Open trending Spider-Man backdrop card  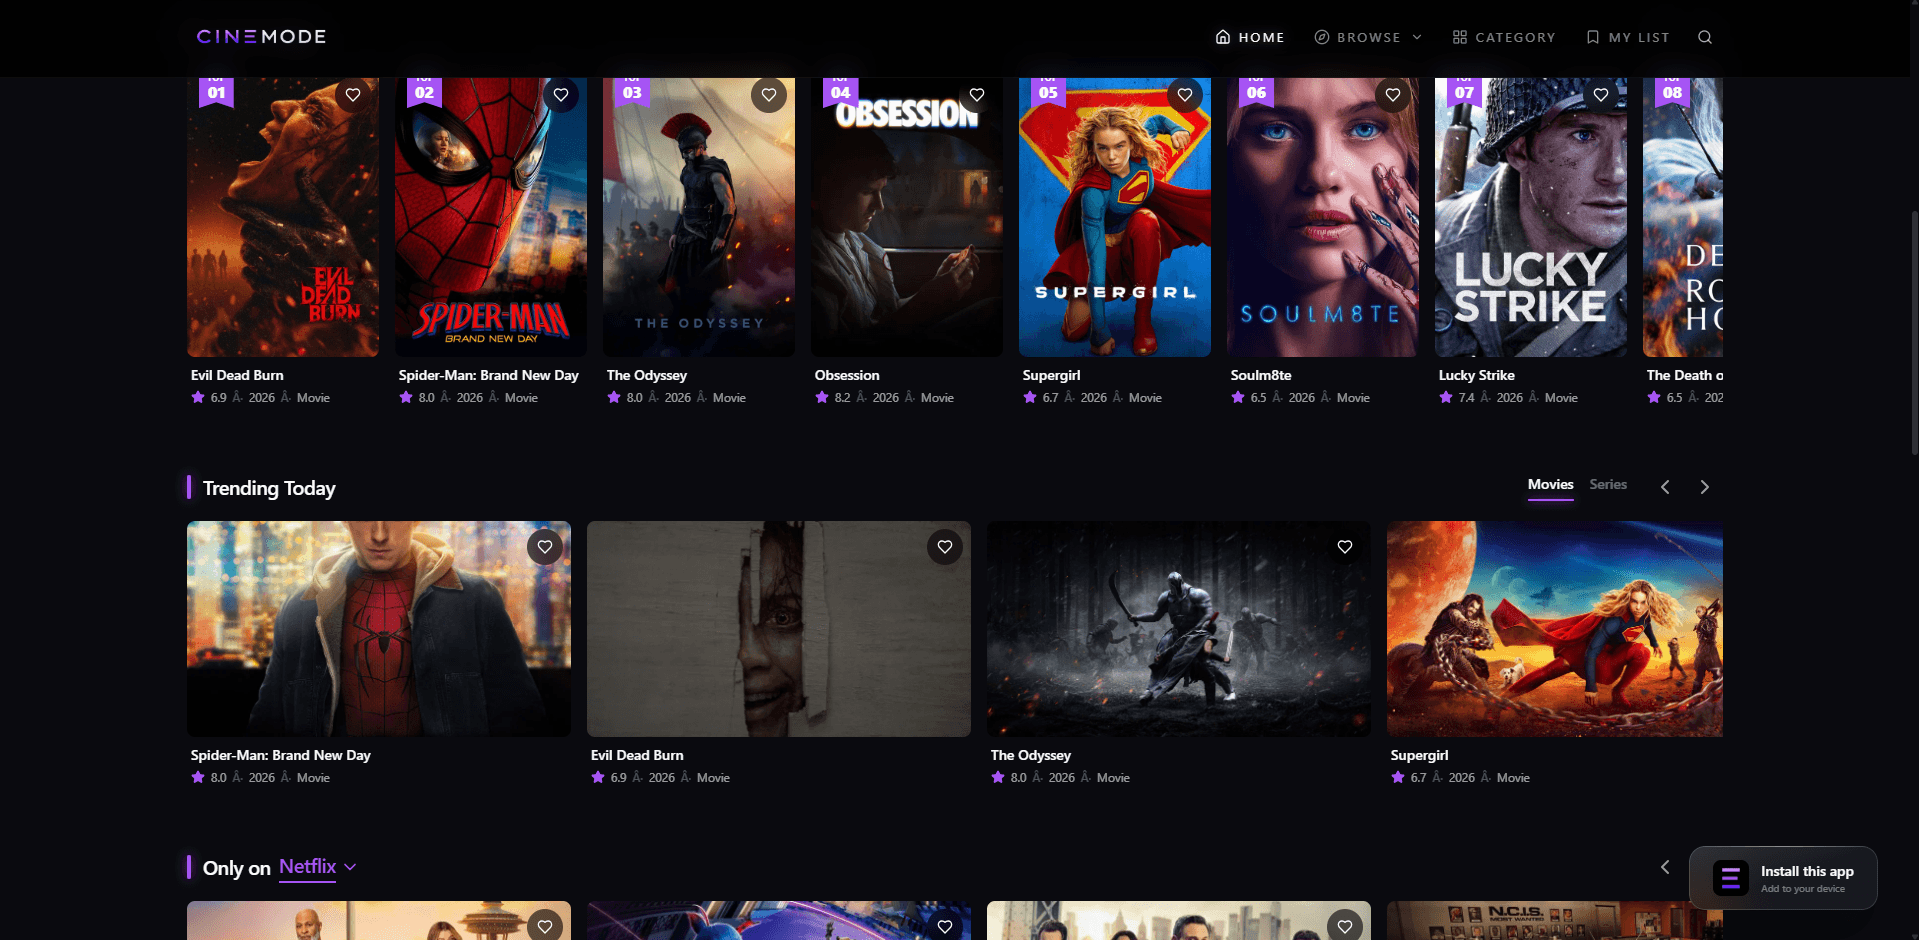click(x=379, y=629)
